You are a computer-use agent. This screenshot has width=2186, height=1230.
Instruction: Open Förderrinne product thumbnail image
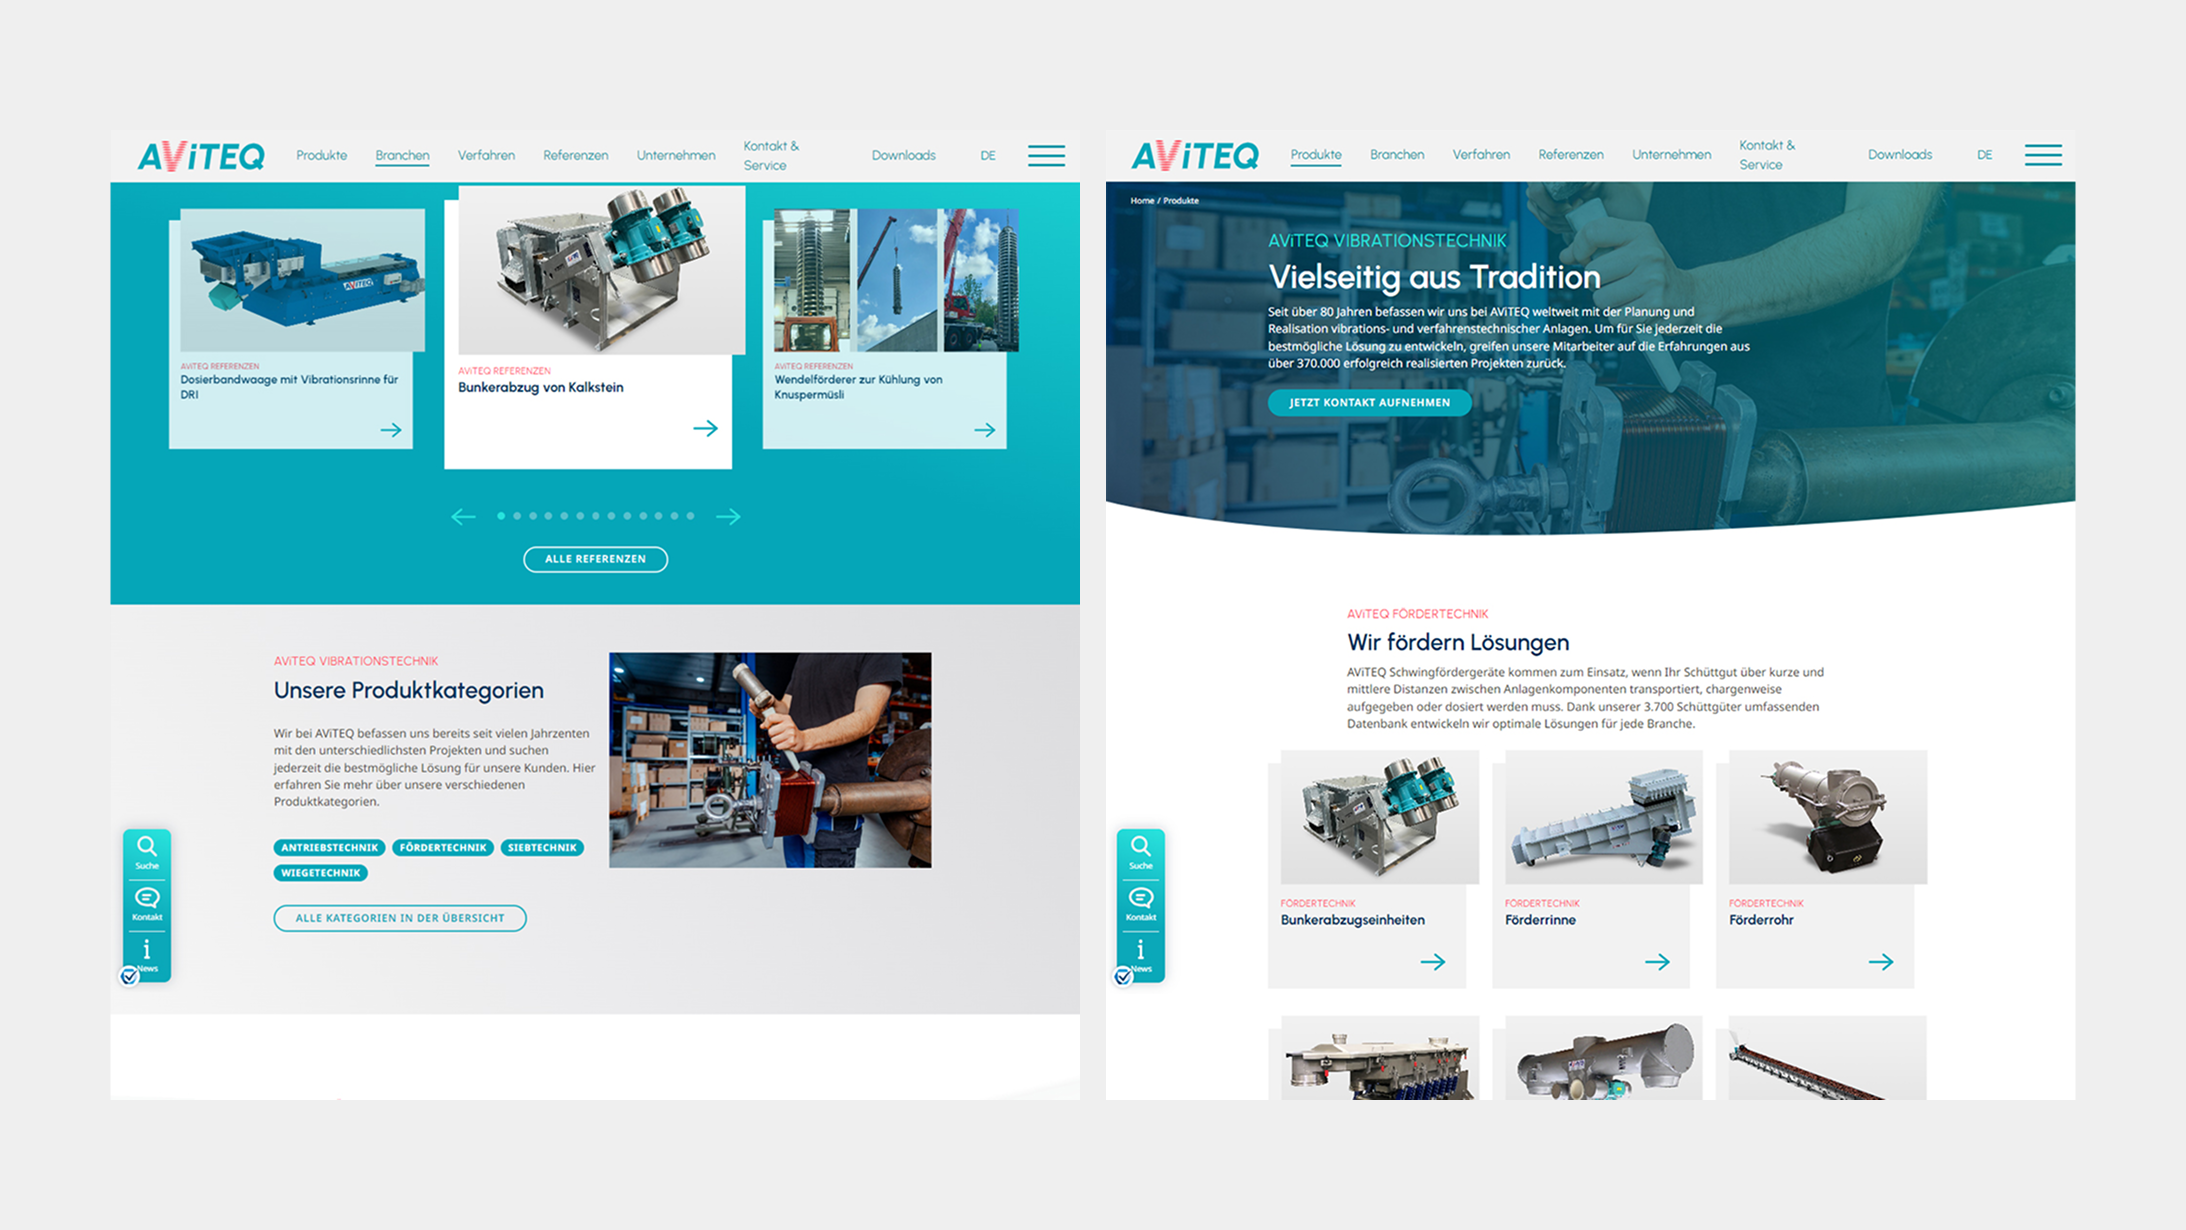point(1604,817)
